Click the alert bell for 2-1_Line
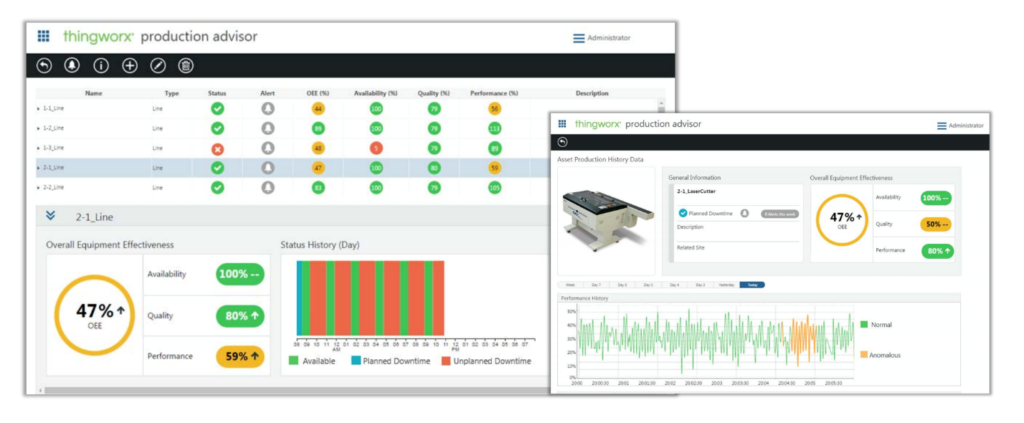Image resolution: width=1024 pixels, height=423 pixels. pyautogui.click(x=268, y=168)
